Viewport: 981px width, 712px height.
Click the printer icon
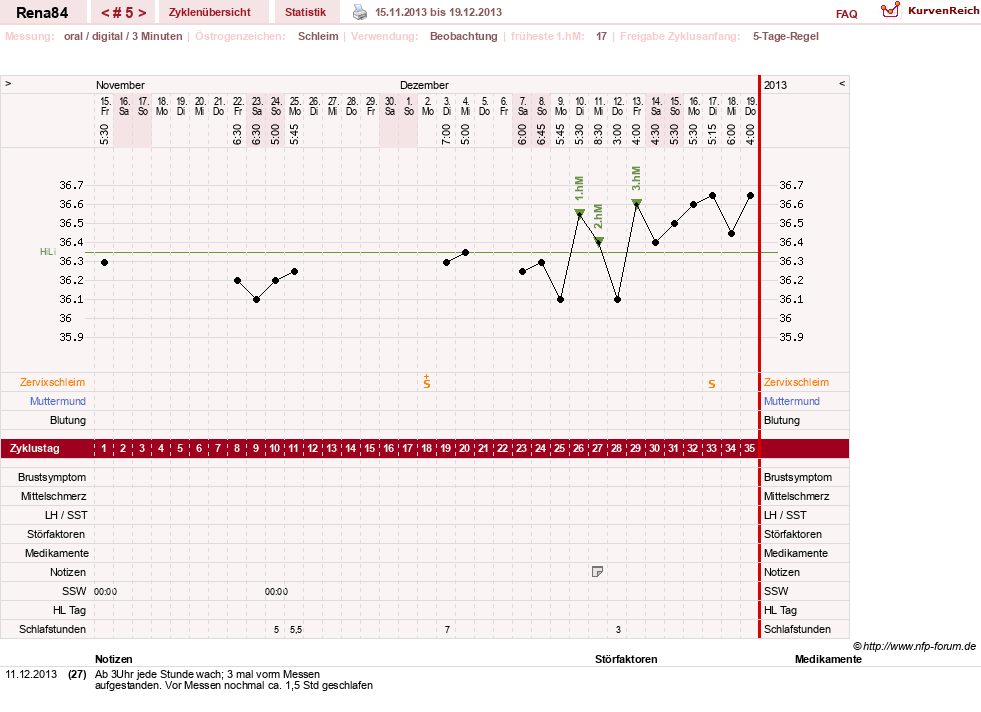coord(360,12)
